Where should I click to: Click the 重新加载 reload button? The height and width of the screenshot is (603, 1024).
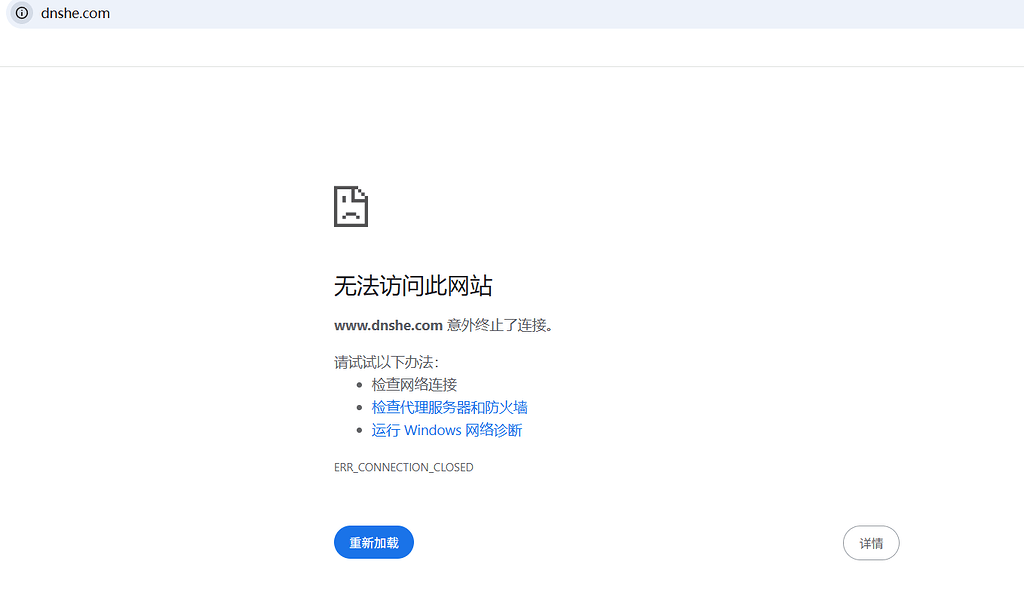(374, 542)
